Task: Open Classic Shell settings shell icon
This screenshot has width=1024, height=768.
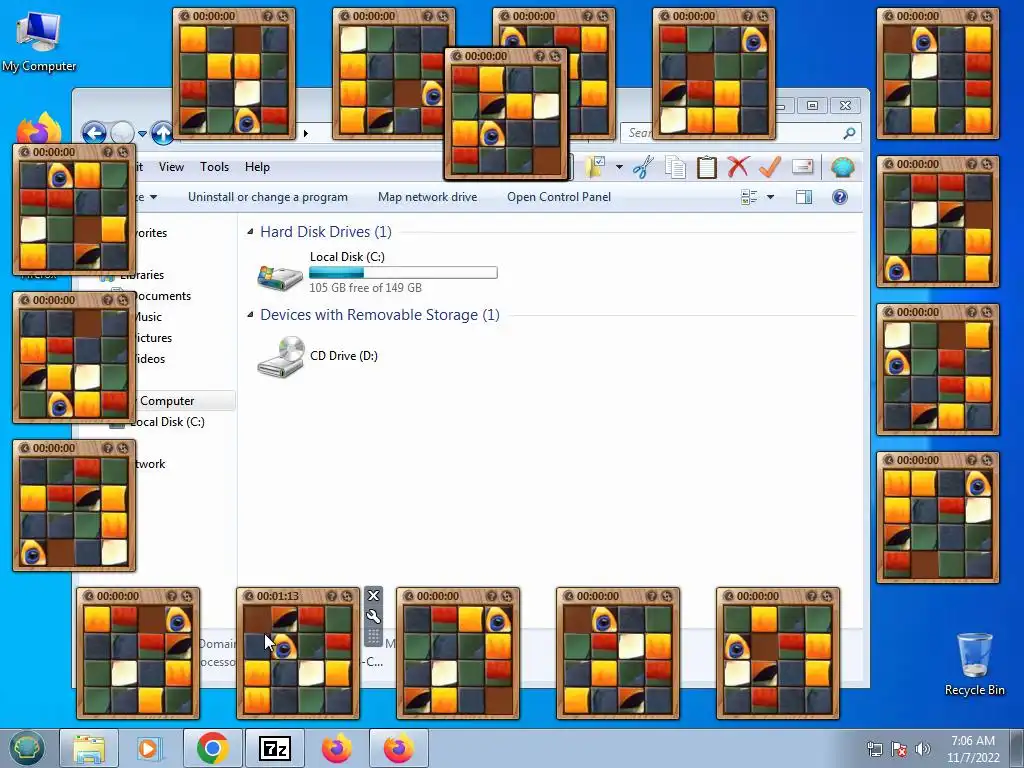Action: click(843, 167)
